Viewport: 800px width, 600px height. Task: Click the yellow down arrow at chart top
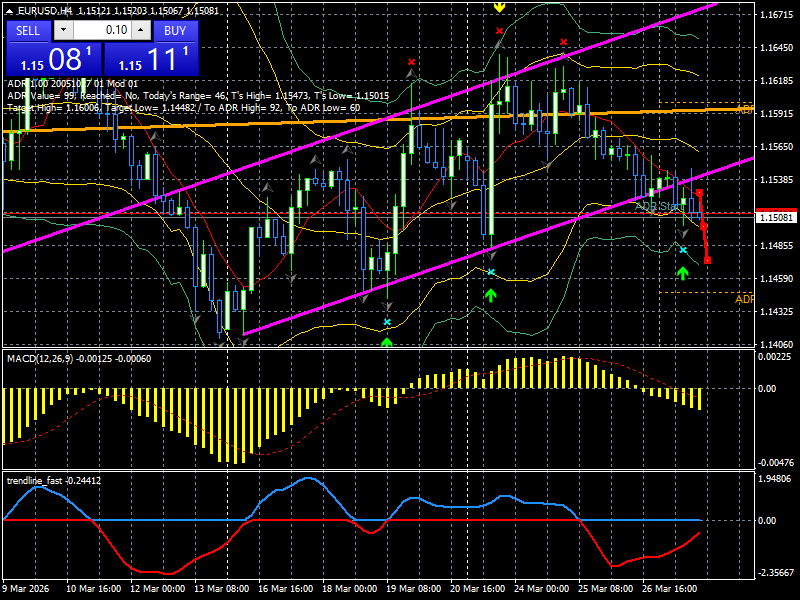[x=499, y=7]
